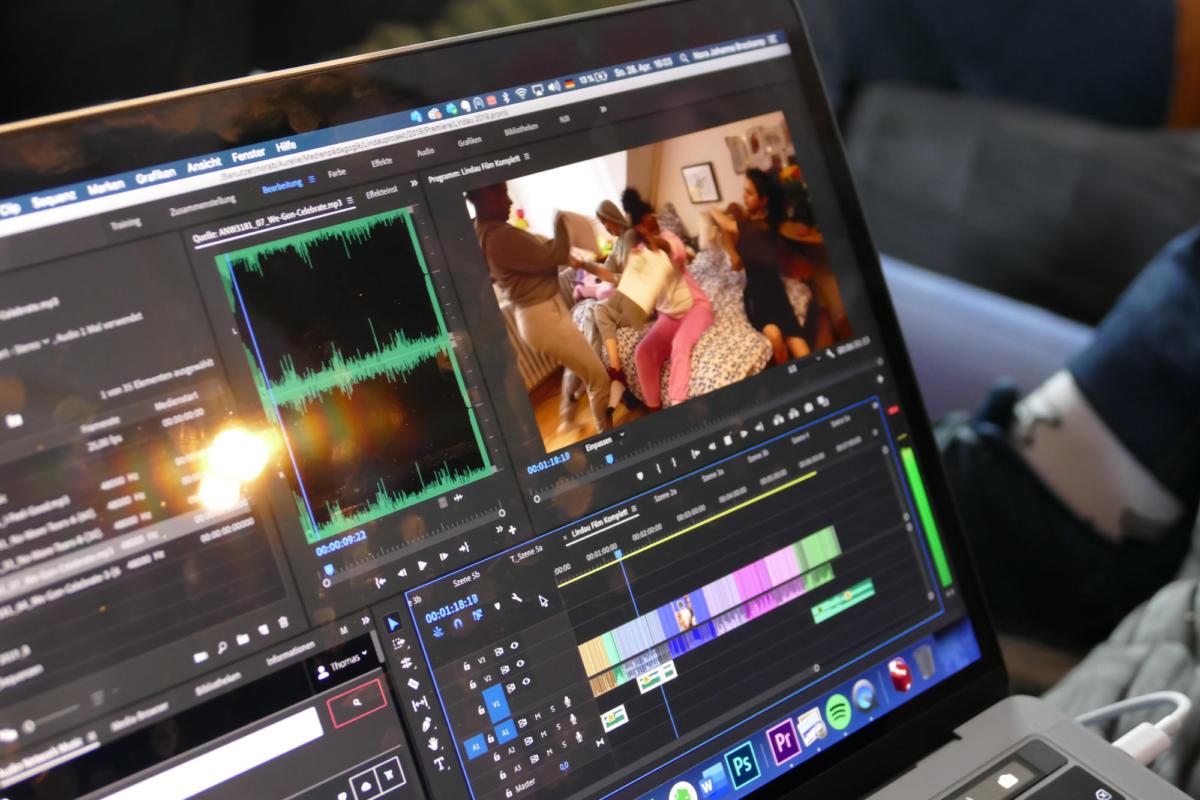
Task: Select the Track Select Forward tool
Action: tap(399, 643)
